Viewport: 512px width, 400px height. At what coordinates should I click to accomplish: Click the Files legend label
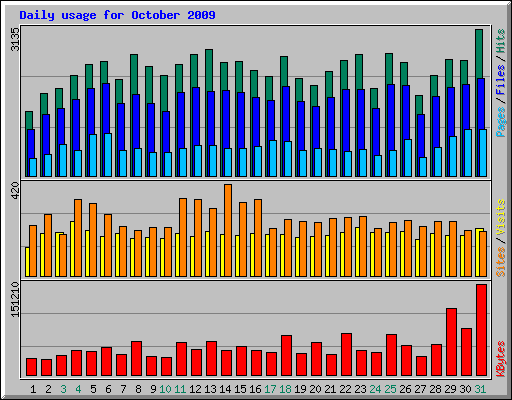tap(501, 80)
